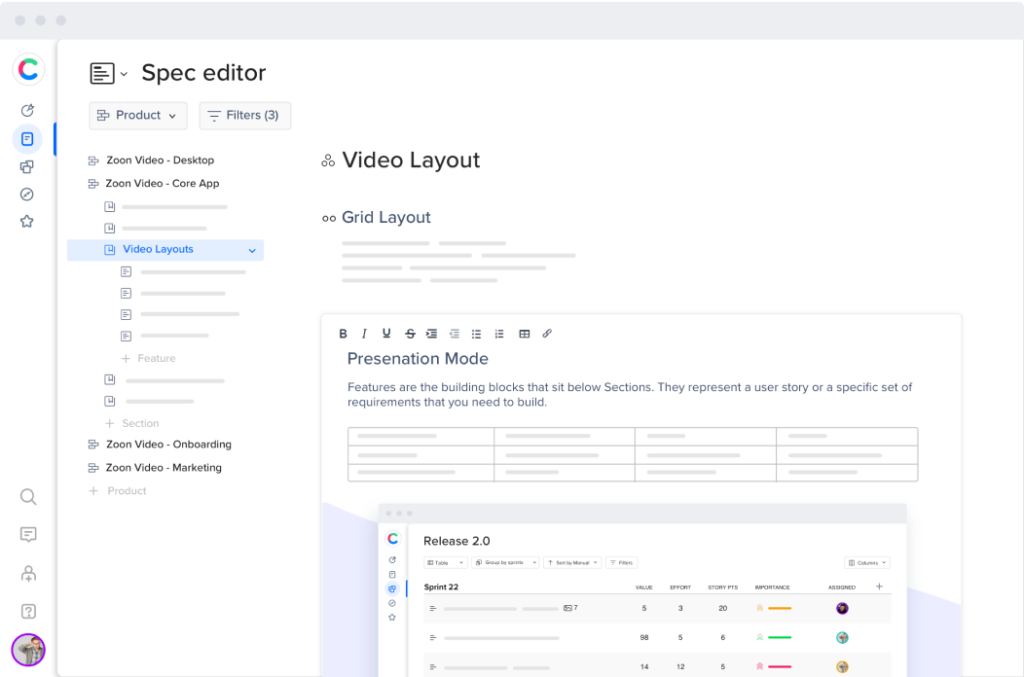Open the chat messages icon in sidebar
The height and width of the screenshot is (677, 1024).
pyautogui.click(x=28, y=535)
